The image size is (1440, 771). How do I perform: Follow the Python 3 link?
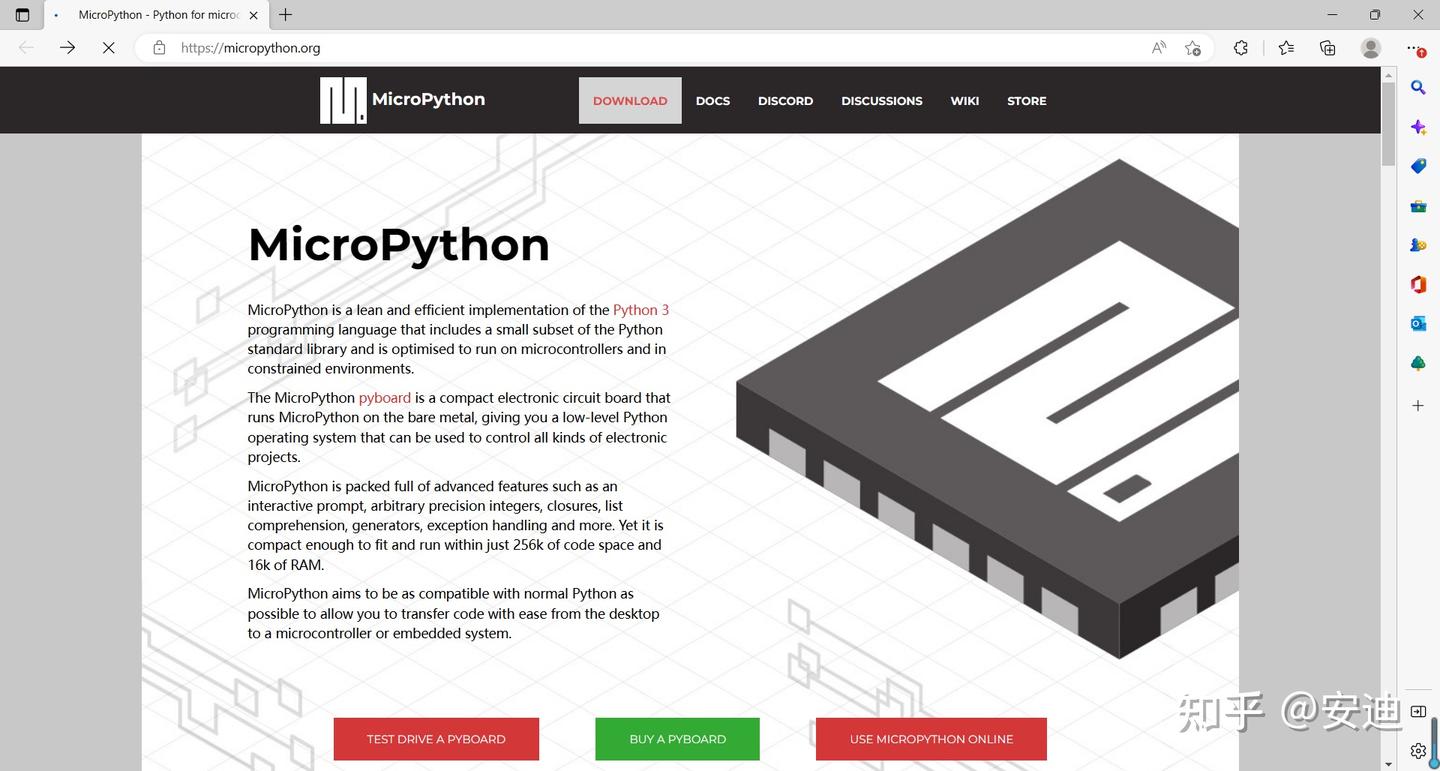(640, 309)
